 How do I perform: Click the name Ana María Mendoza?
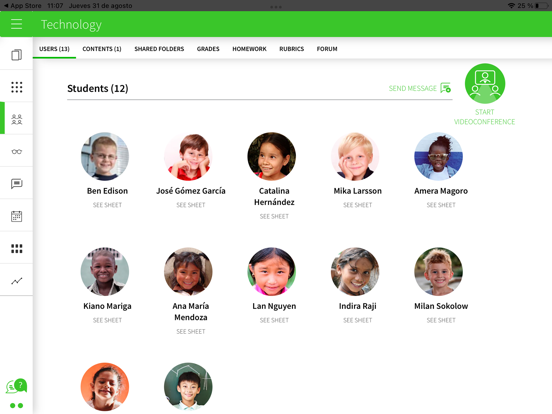(x=191, y=312)
